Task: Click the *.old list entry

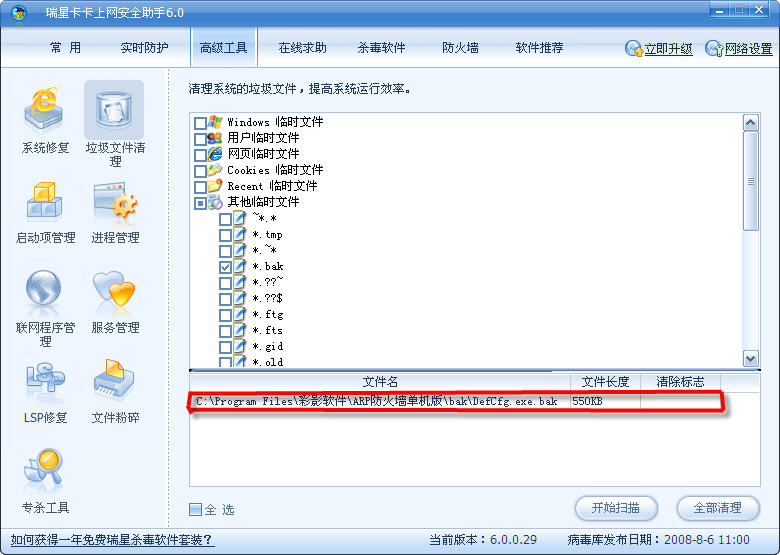Action: pos(267,362)
